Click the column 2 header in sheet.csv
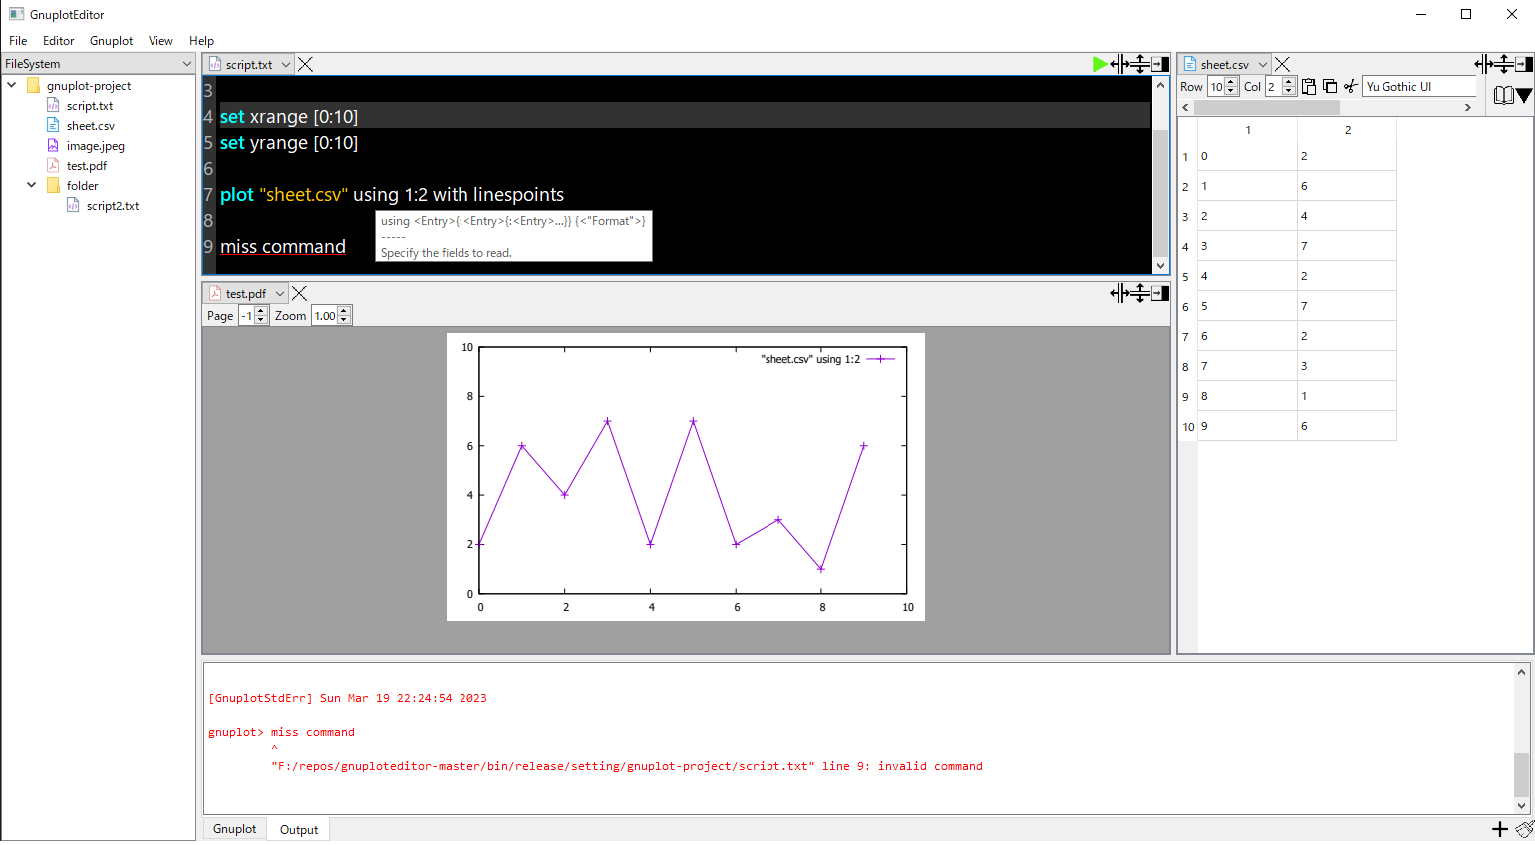 (x=1347, y=130)
